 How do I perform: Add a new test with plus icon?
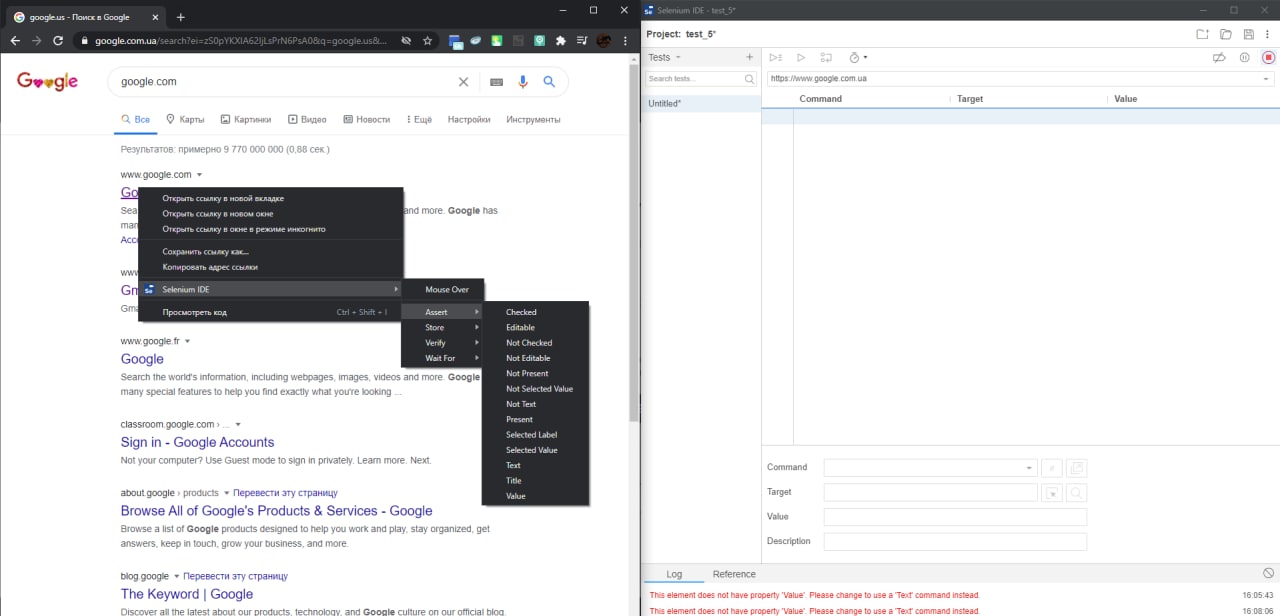(750, 57)
